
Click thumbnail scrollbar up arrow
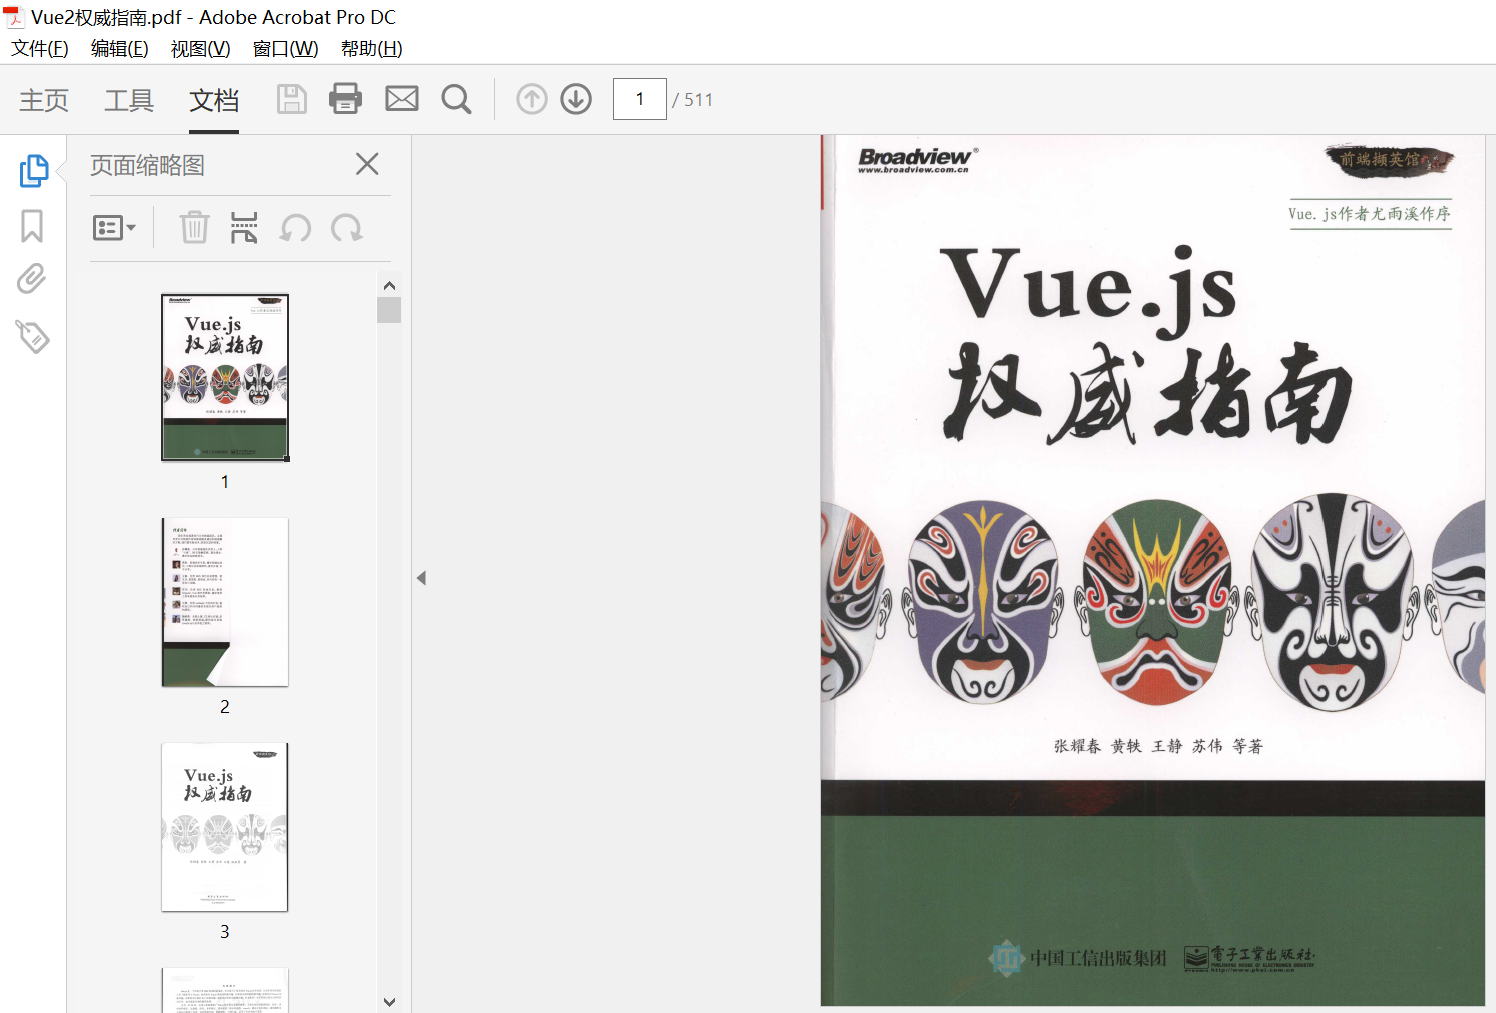[389, 285]
